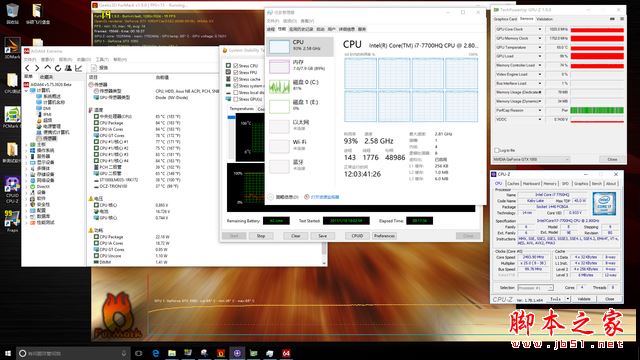Viewport: 640px width, 360px height.
Task: Toggle Stress system memory checkbox
Action: point(236,86)
